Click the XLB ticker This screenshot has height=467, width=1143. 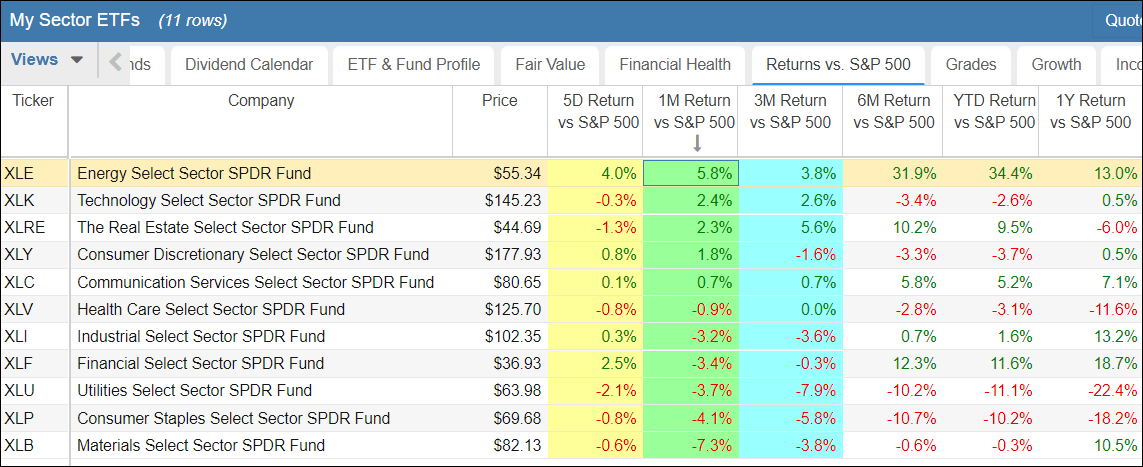pyautogui.click(x=18, y=445)
